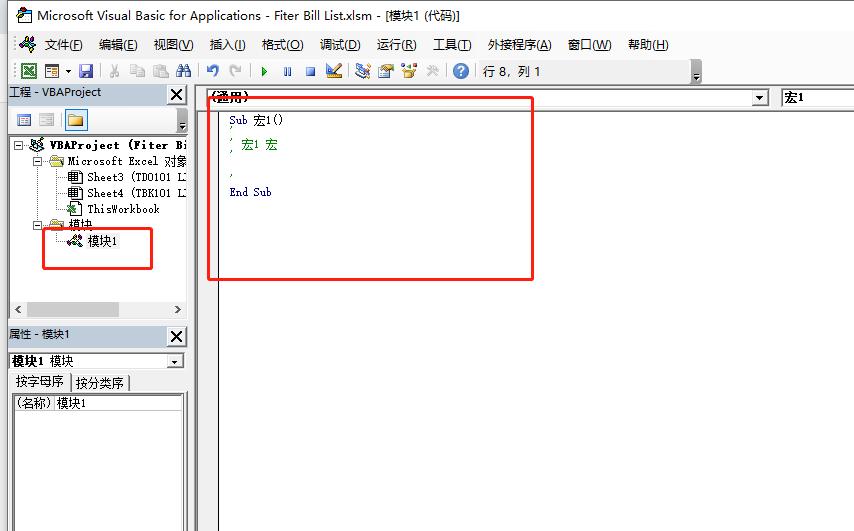Click the Insert UserForm toolbar icon
Viewport: 854px width, 531px height.
pos(52,71)
